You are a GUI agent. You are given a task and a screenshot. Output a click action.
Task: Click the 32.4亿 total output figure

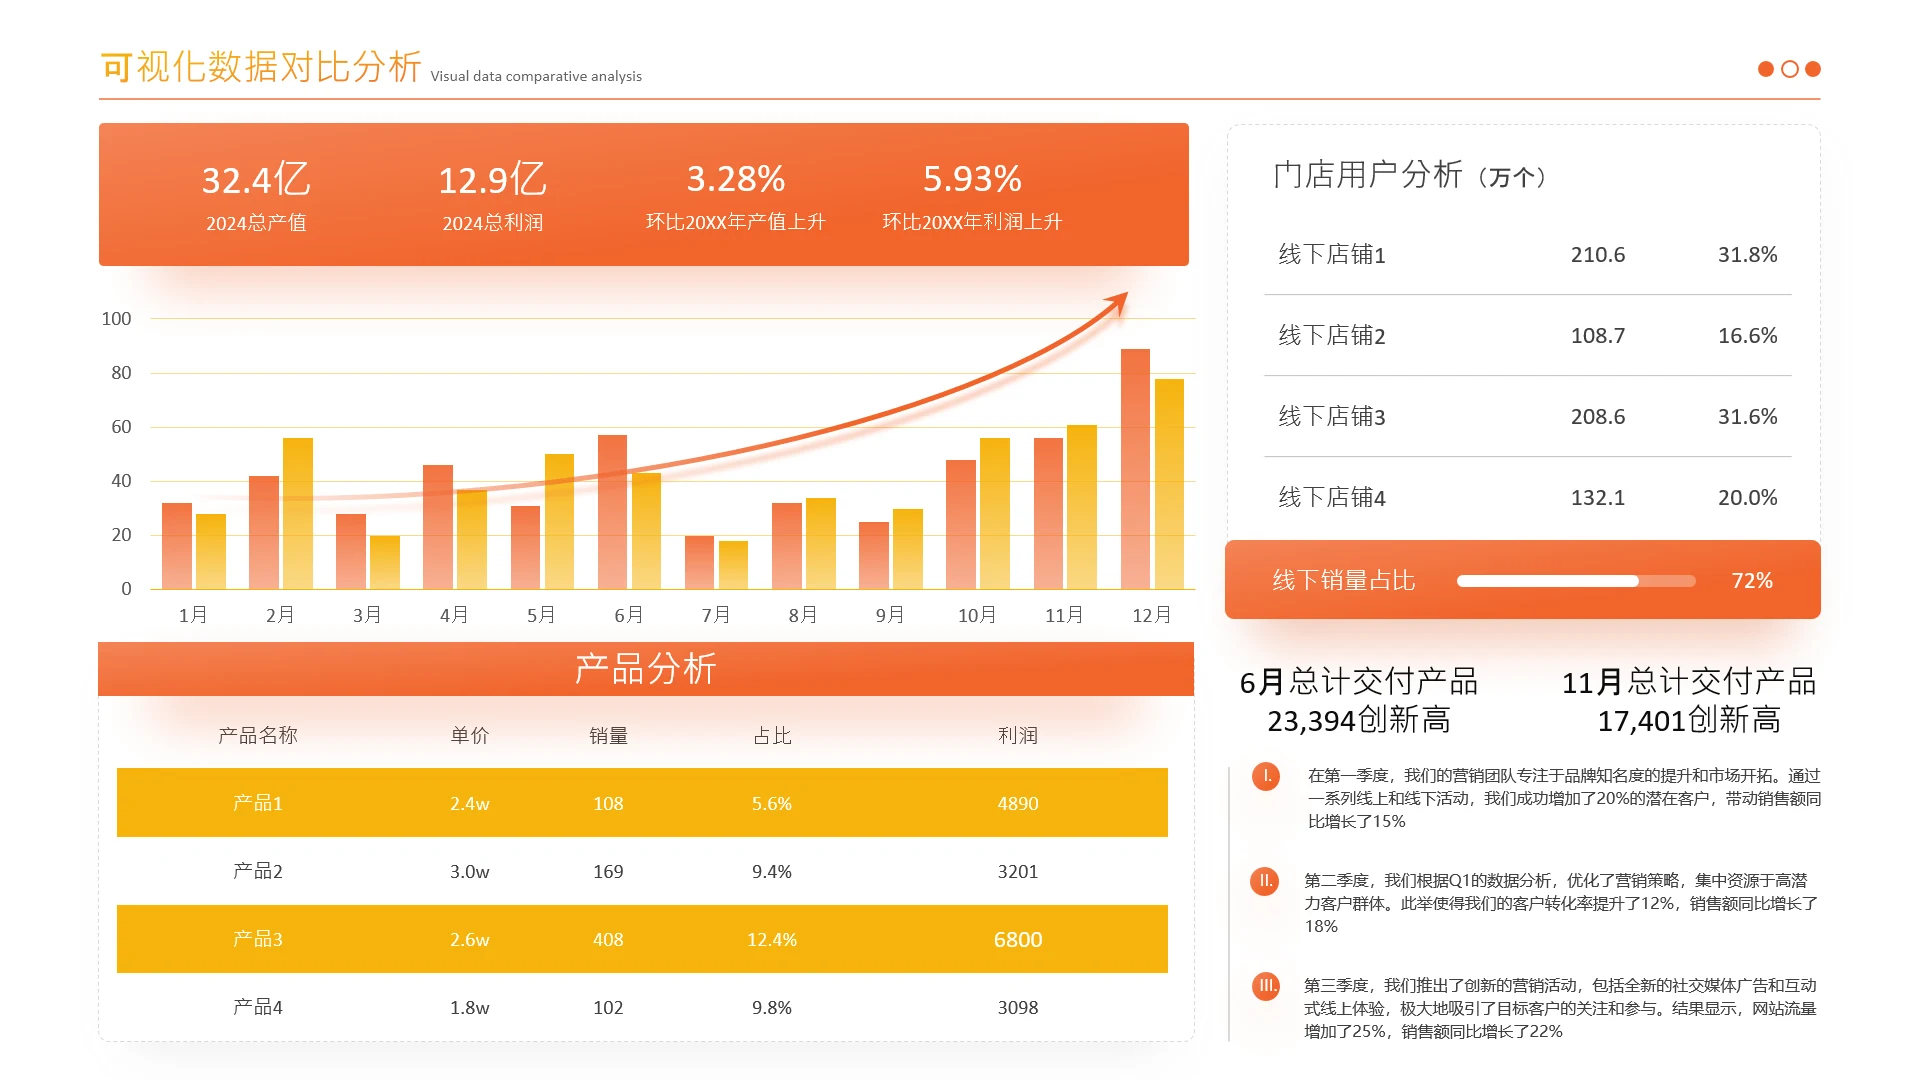click(256, 180)
